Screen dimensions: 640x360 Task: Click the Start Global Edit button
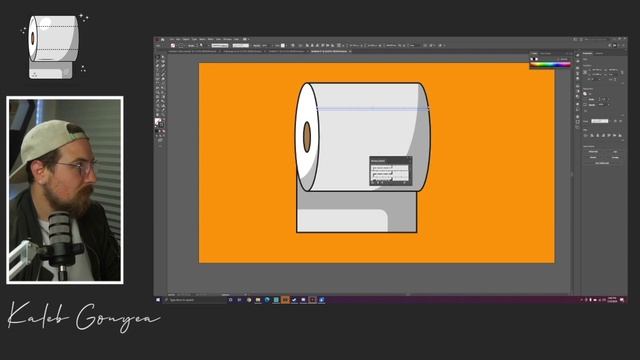coord(602,163)
